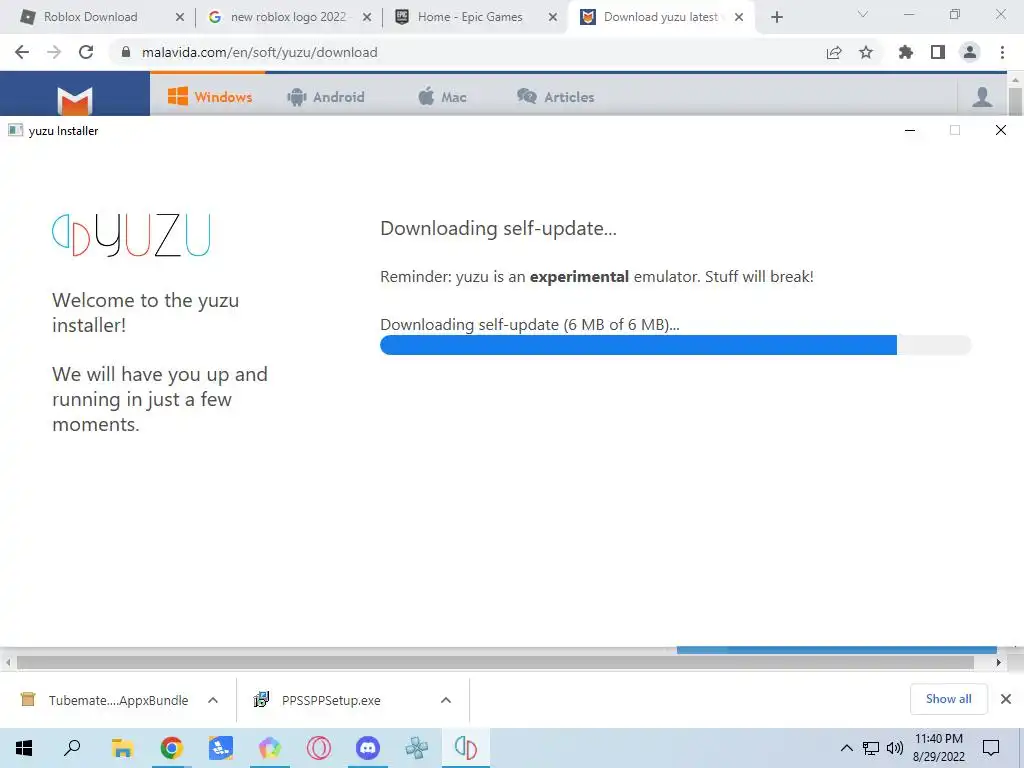
Task: Select Download yuzu latest tab
Action: click(x=661, y=17)
